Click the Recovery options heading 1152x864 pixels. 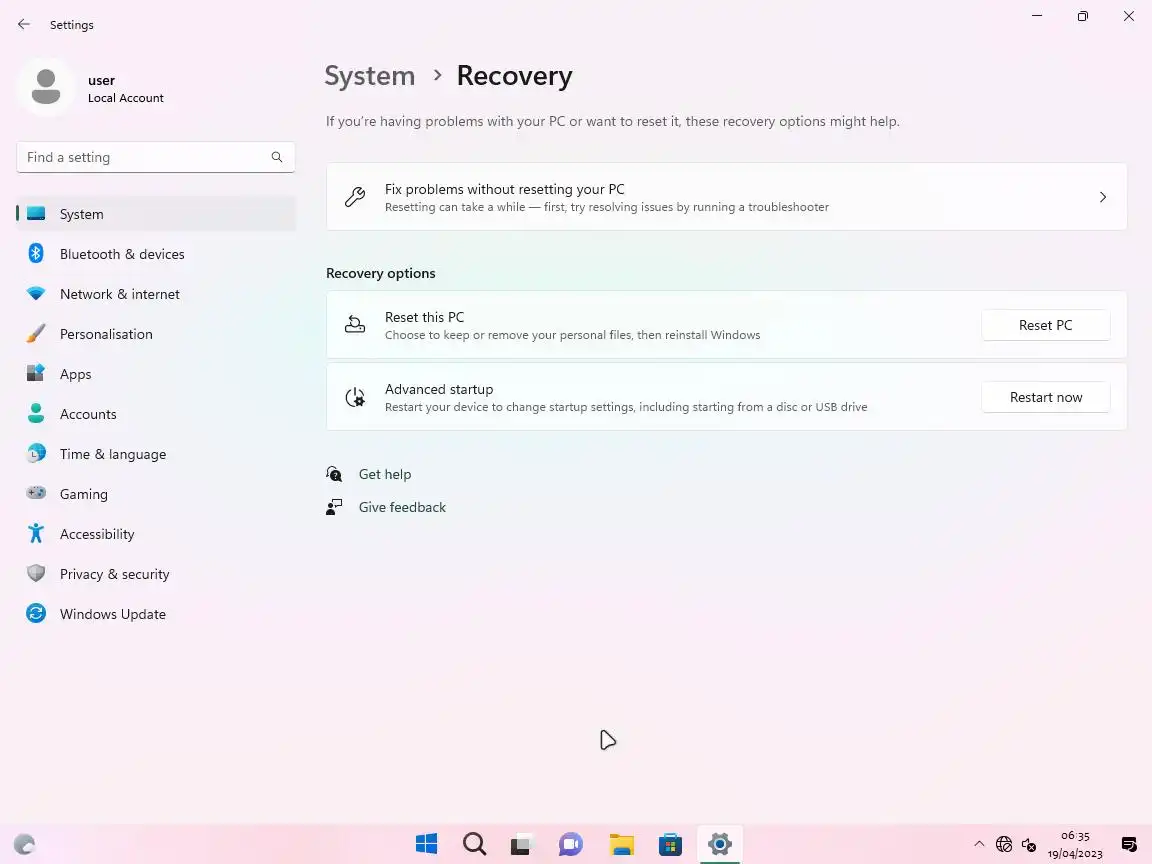(x=381, y=273)
